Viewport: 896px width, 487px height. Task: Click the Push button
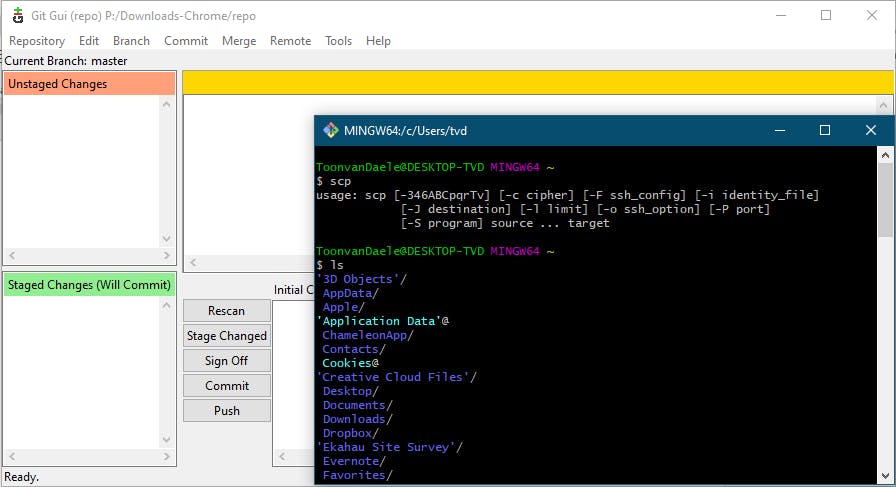(x=227, y=411)
